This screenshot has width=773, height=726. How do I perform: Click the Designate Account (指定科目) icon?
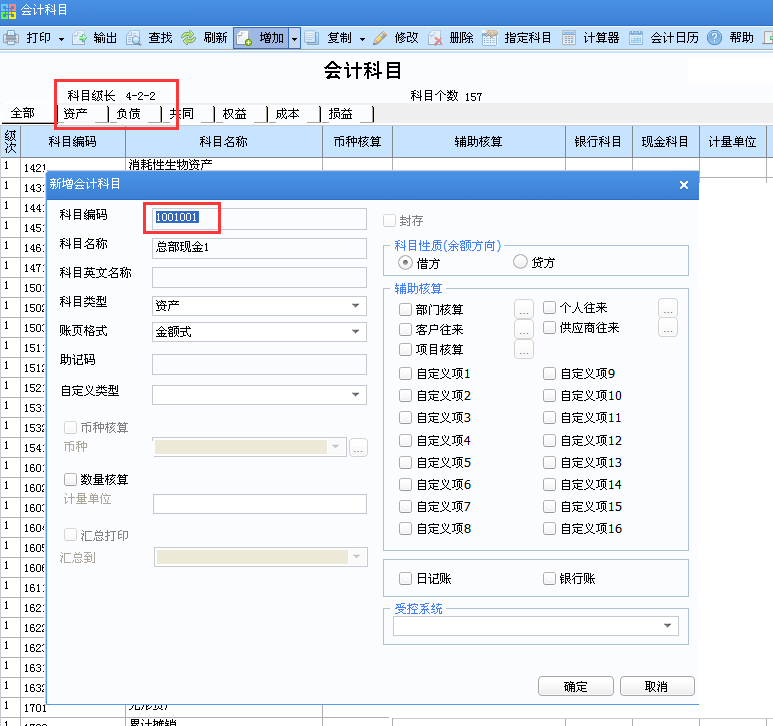coord(490,38)
